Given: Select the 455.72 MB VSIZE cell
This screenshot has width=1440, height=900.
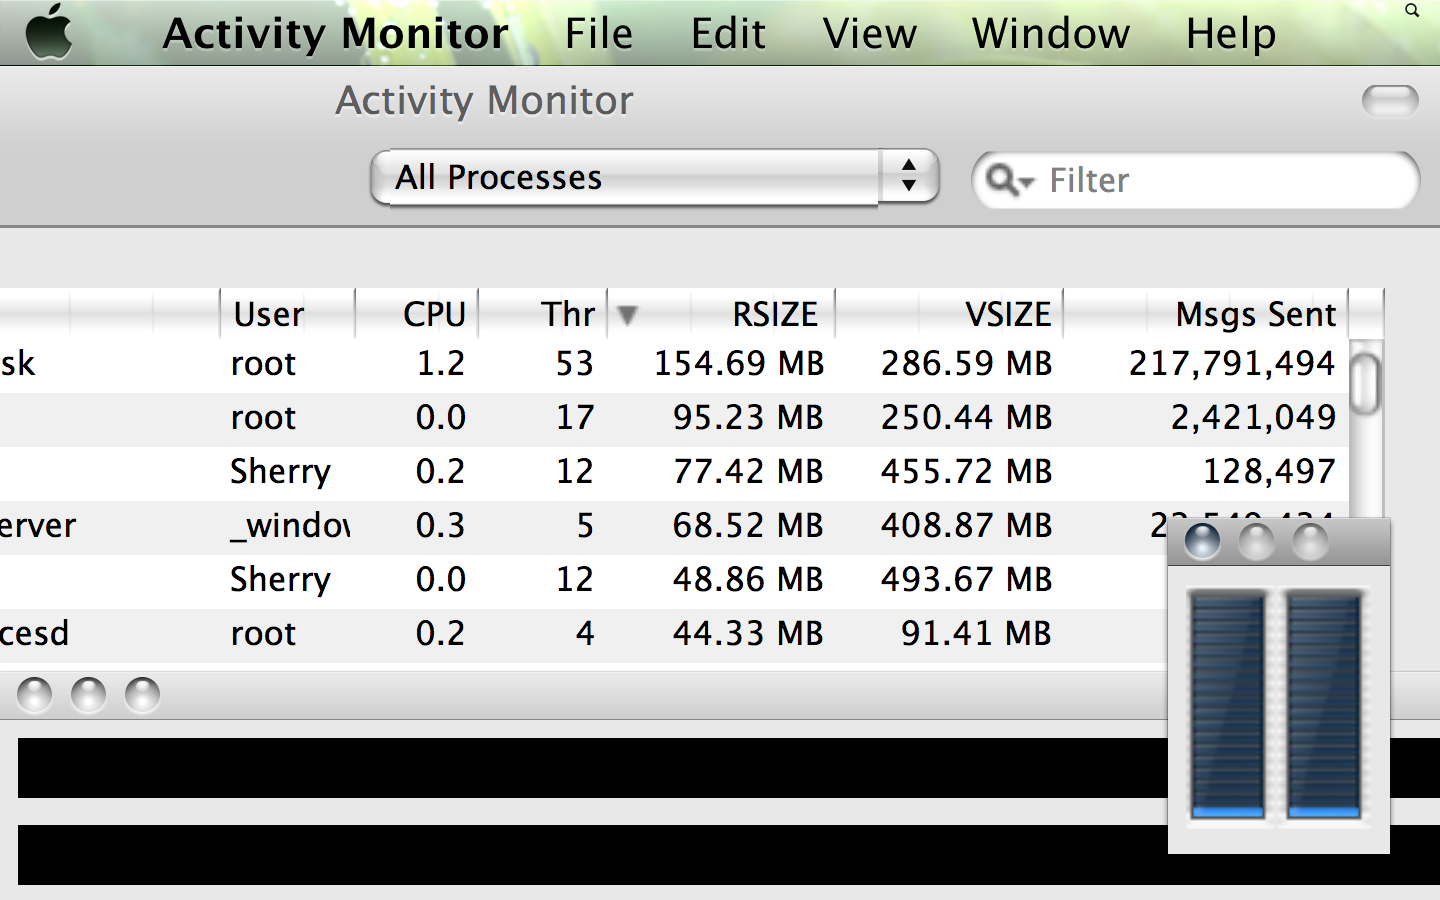Looking at the screenshot, I should (966, 471).
